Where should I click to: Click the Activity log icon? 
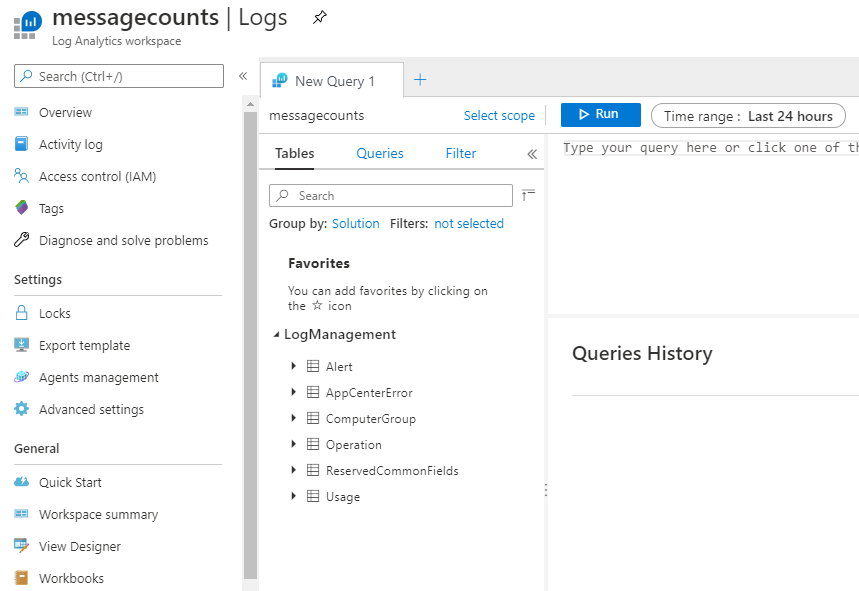pyautogui.click(x=21, y=144)
